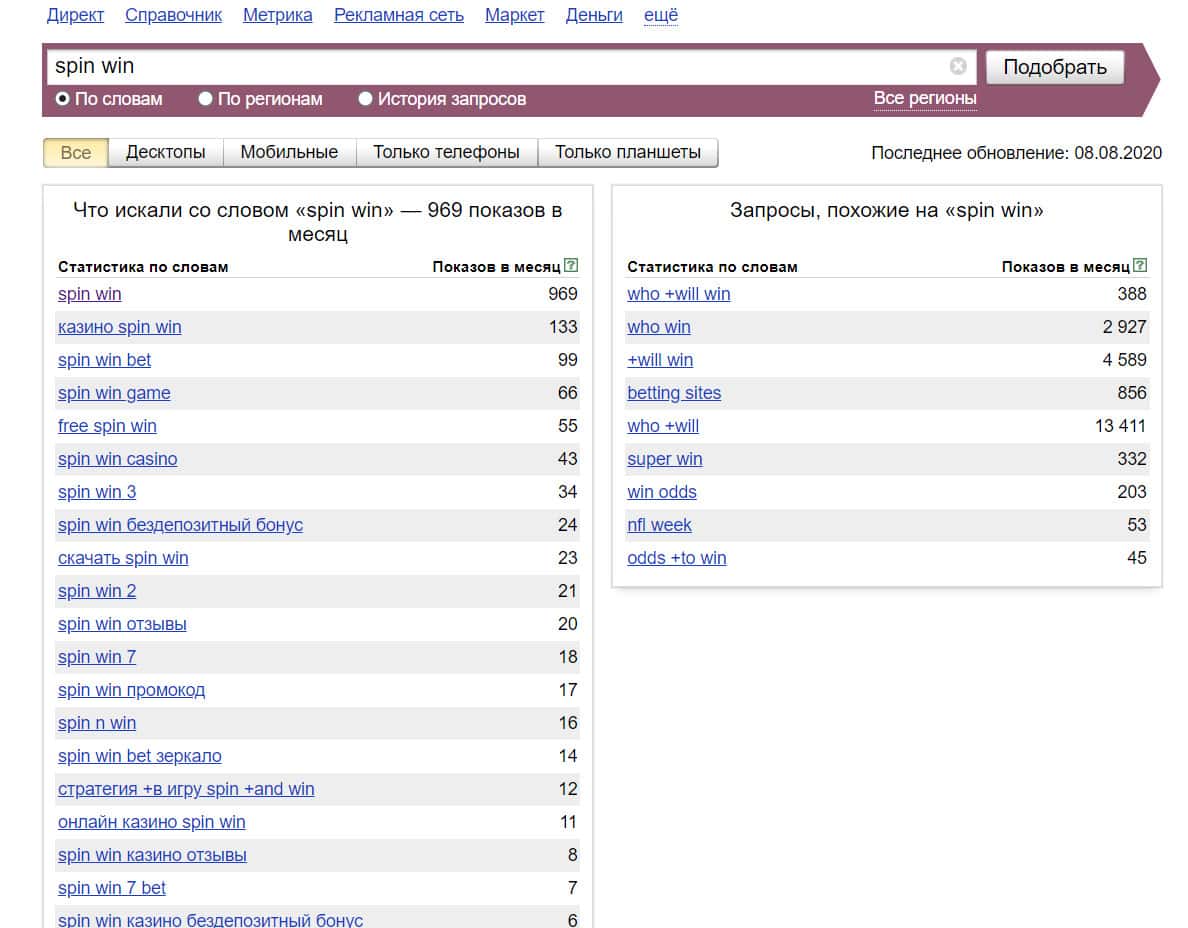Click help icon in right table header

[1140, 266]
